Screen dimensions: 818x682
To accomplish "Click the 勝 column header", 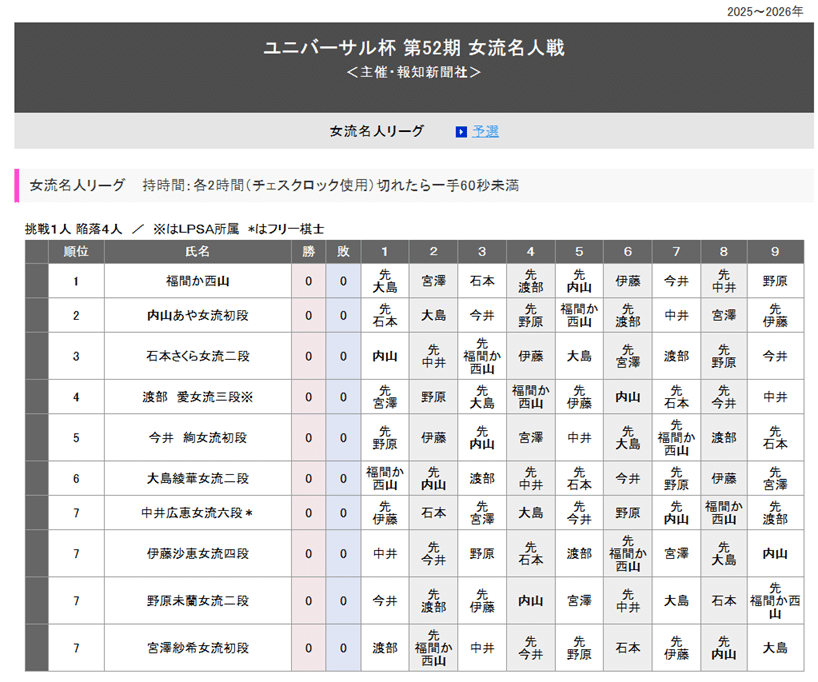I will tap(308, 252).
